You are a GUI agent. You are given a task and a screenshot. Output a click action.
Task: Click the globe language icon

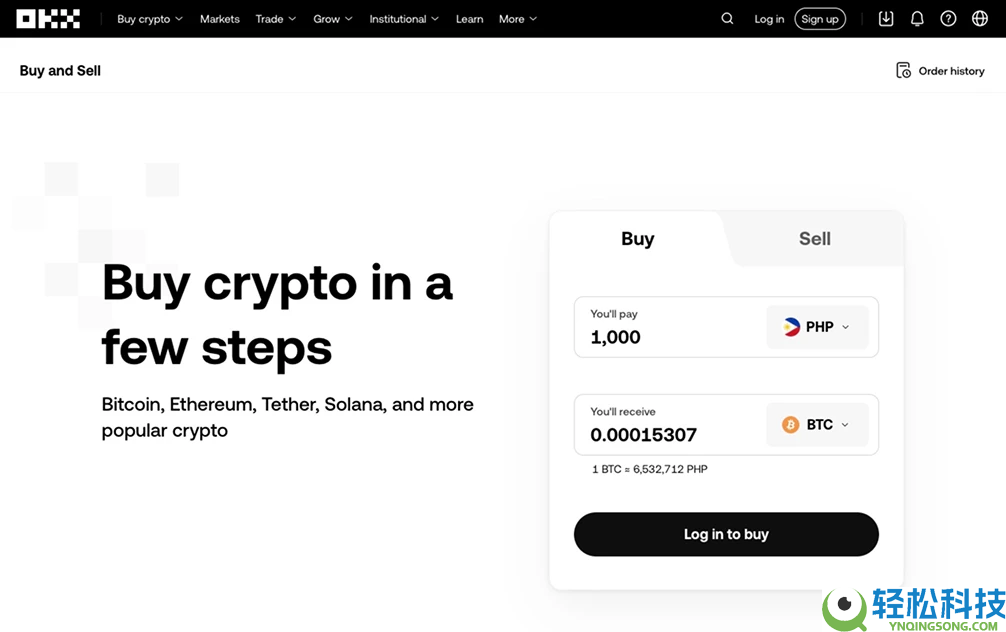pos(980,19)
